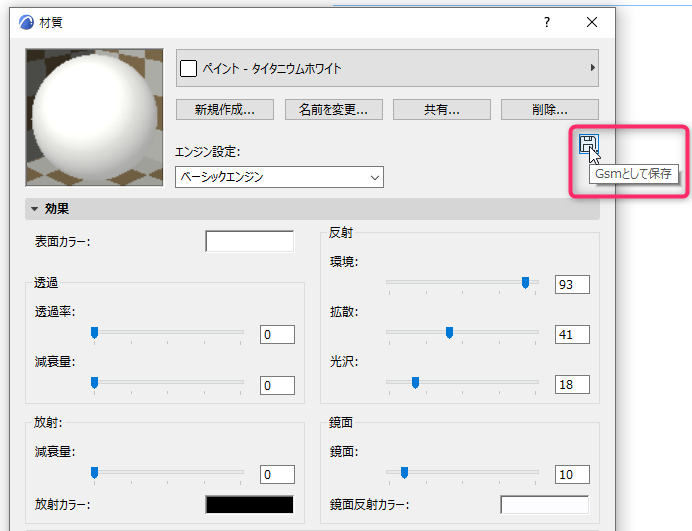Screen dimensions: 692x531
Task: Click the Save as Gsm floppy icon
Action: pos(588,144)
